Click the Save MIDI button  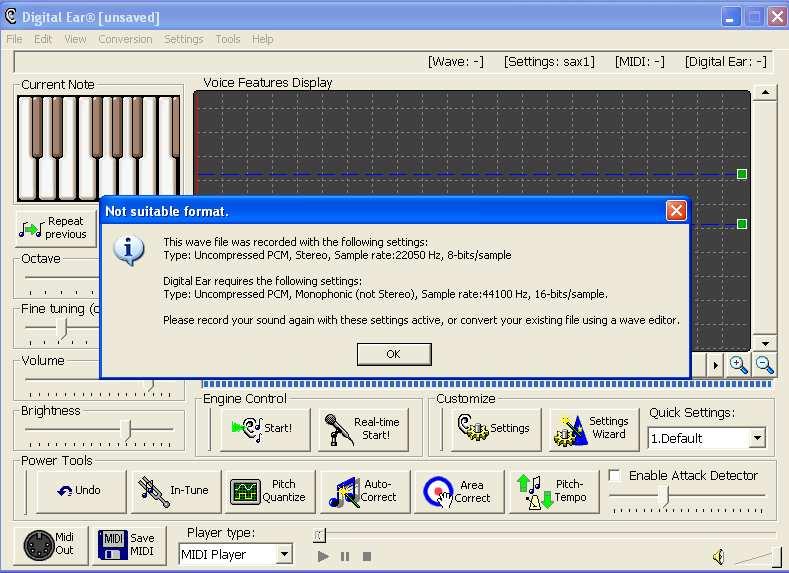pos(127,544)
